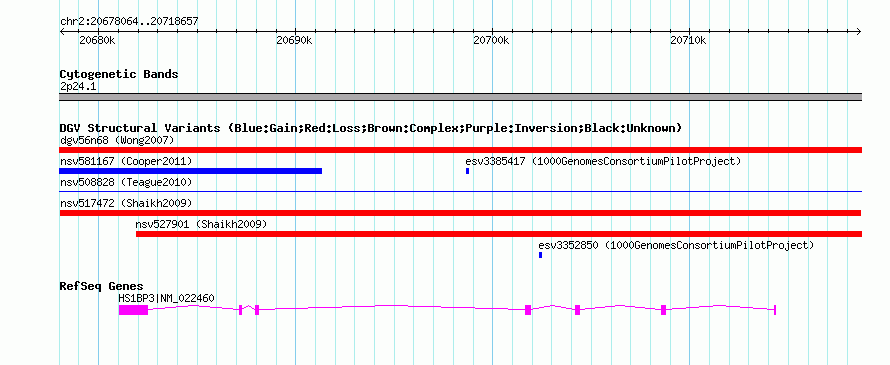The width and height of the screenshot is (890, 365).
Task: Select the small blue esv3385417 marker
Action: pos(468,171)
